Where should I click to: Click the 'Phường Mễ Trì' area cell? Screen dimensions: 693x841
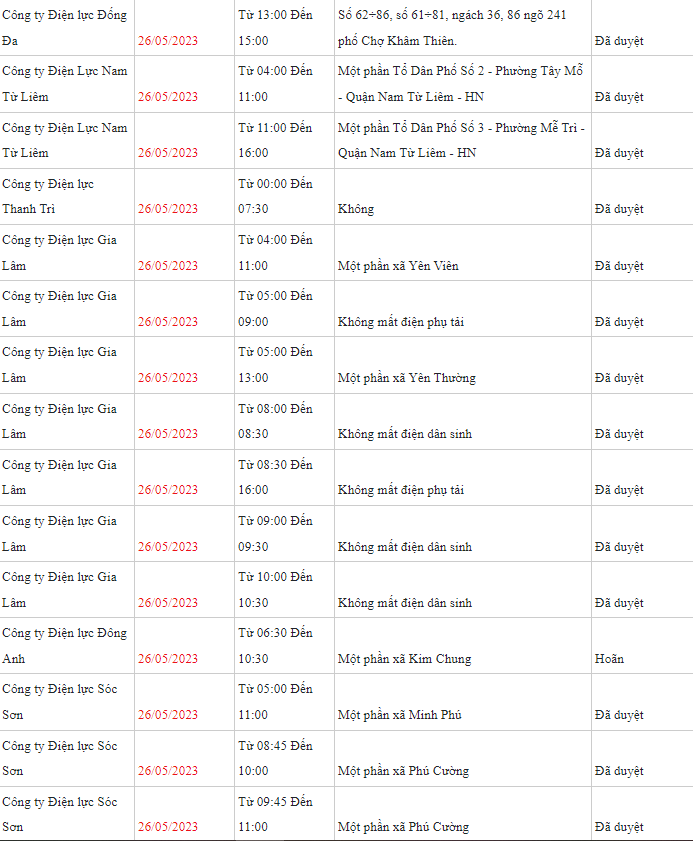[463, 140]
